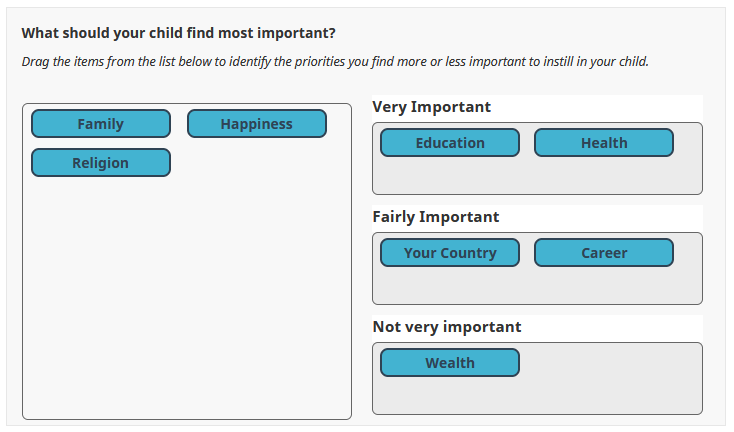Click the Fairly Important heading
Screen dimensions: 734x432
click(436, 217)
